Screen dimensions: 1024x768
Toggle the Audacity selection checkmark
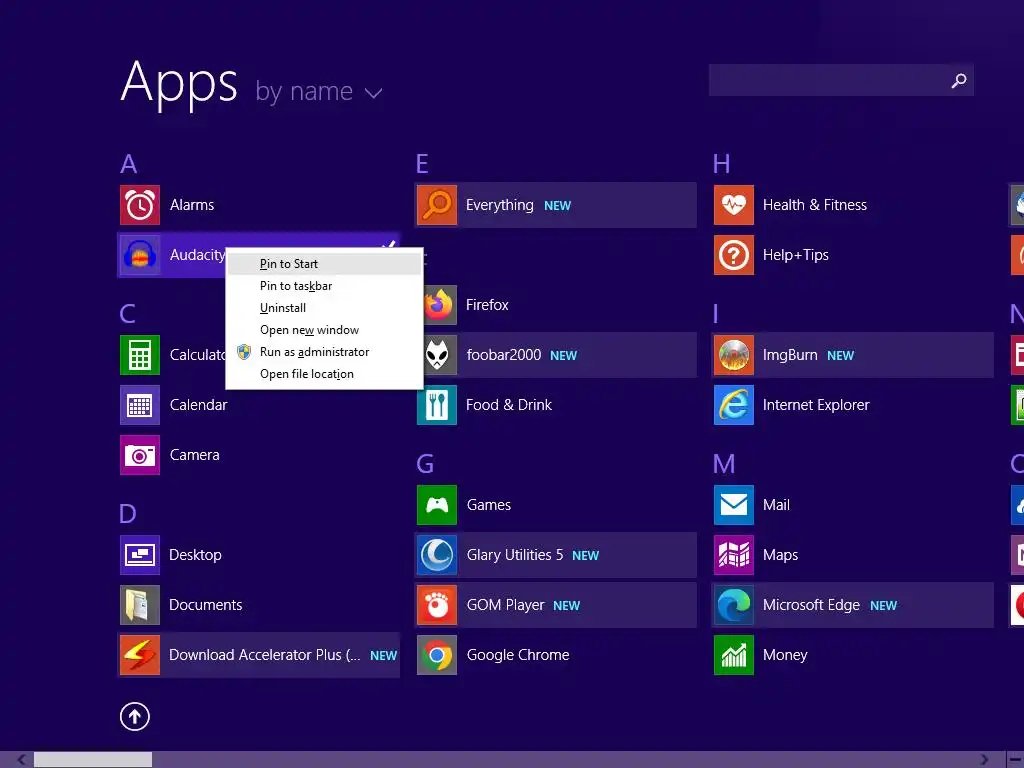point(389,245)
